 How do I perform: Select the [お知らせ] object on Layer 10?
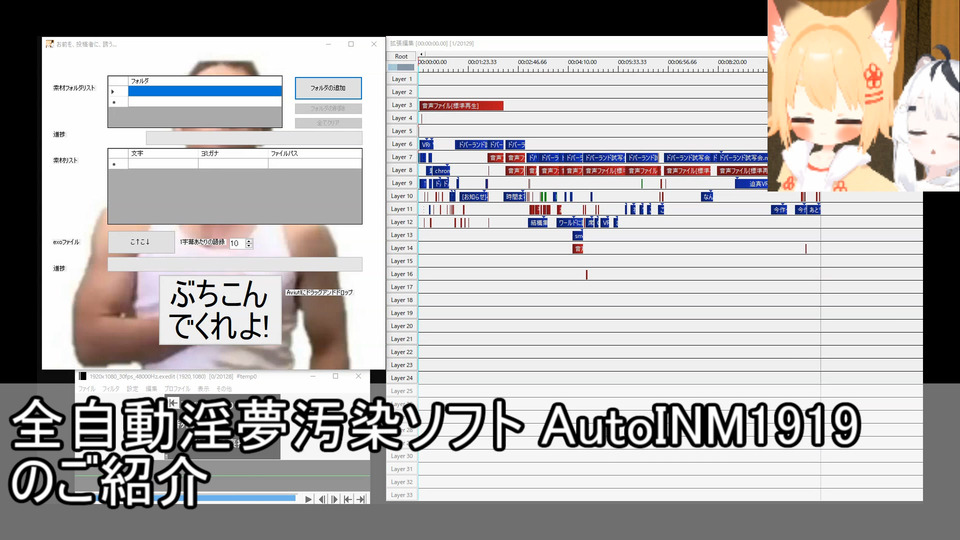click(474, 197)
